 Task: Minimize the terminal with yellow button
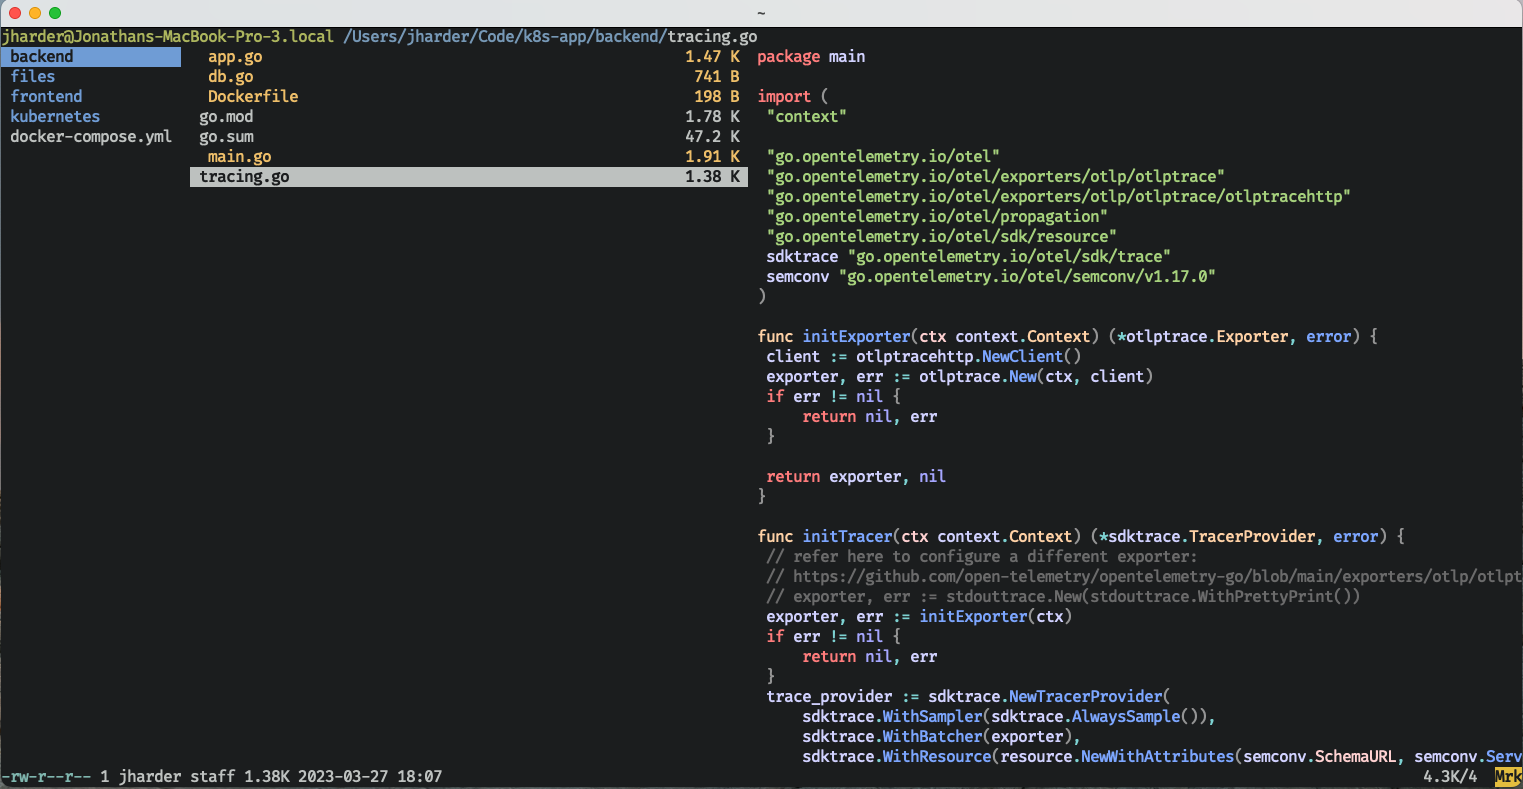click(35, 13)
